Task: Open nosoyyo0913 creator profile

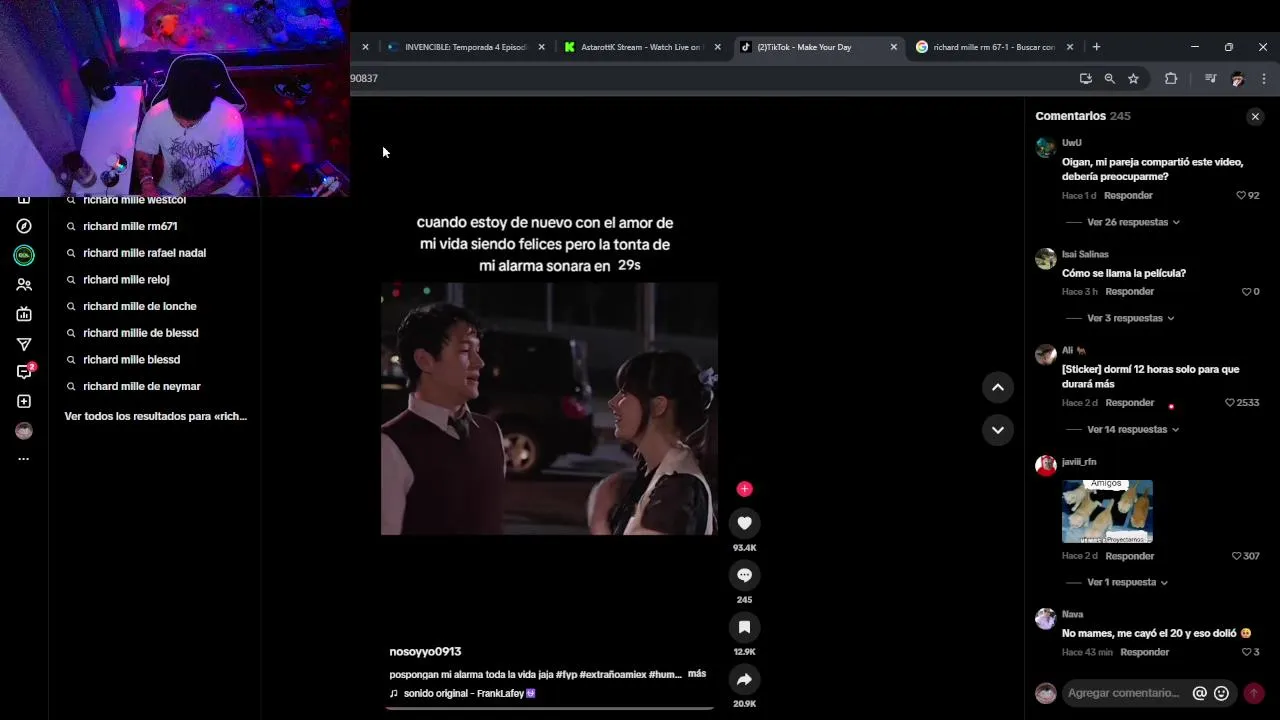Action: point(425,652)
